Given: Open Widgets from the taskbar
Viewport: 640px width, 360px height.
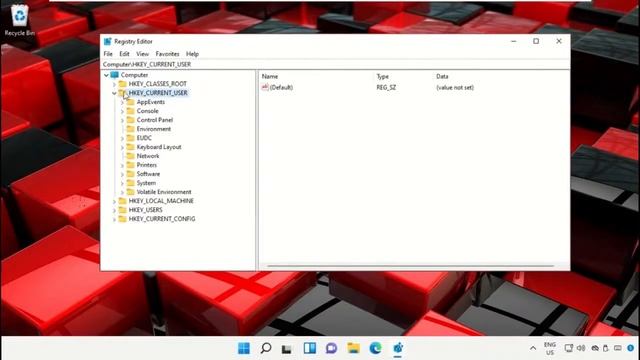Looking at the screenshot, I should pyautogui.click(x=310, y=348).
